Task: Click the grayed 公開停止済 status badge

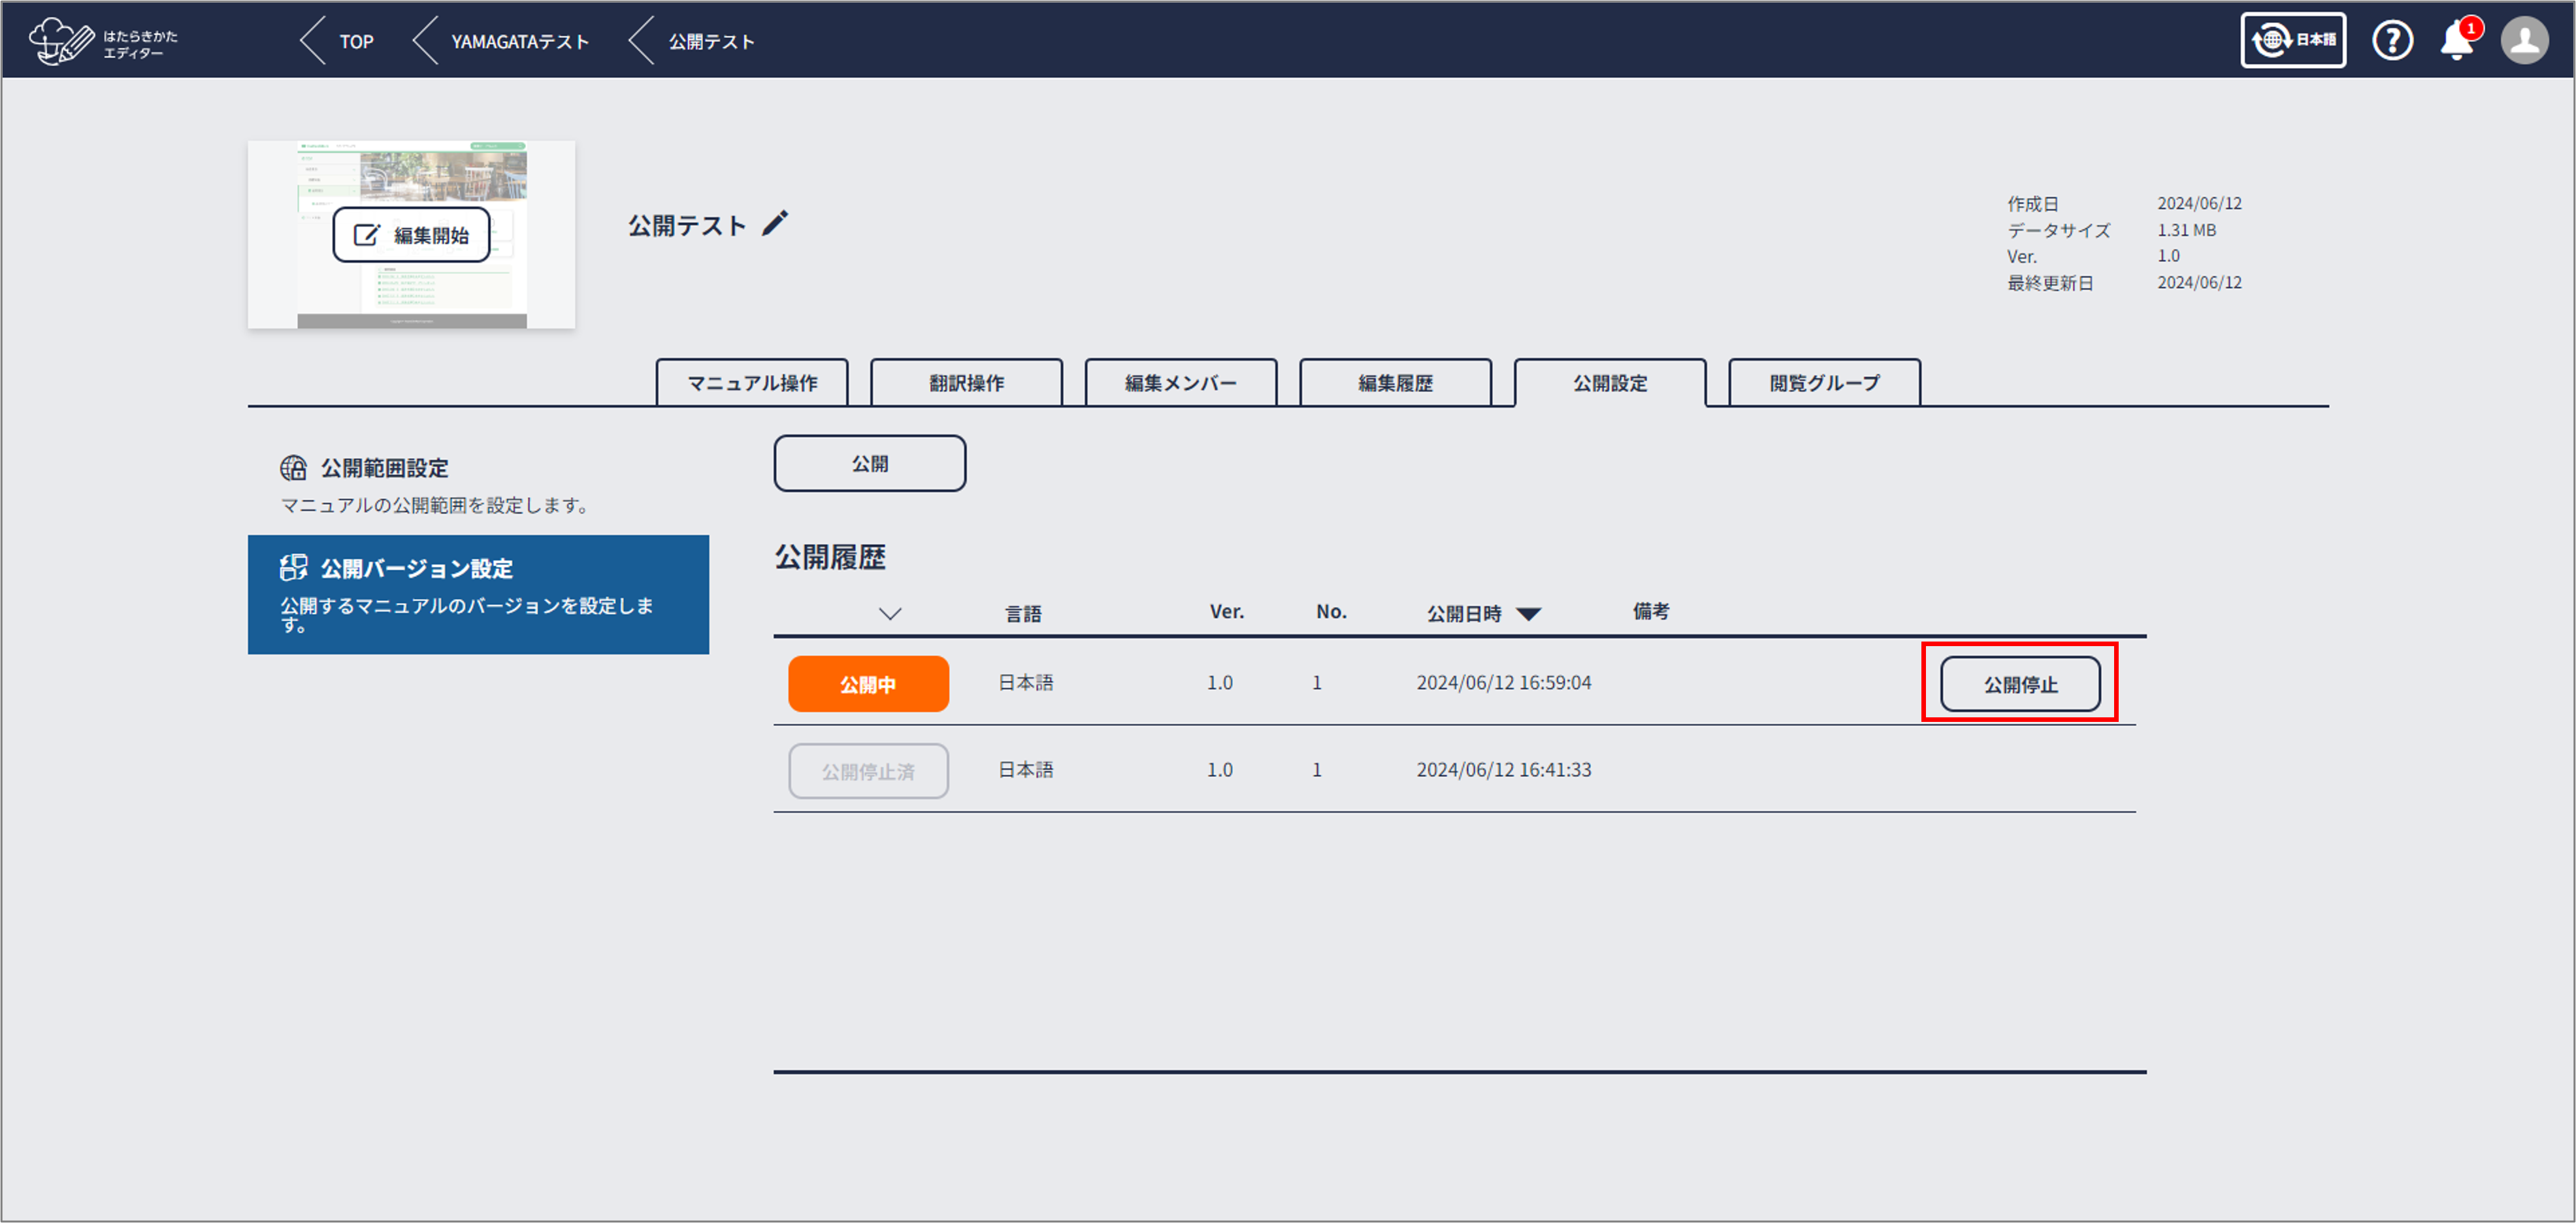Action: [868, 771]
